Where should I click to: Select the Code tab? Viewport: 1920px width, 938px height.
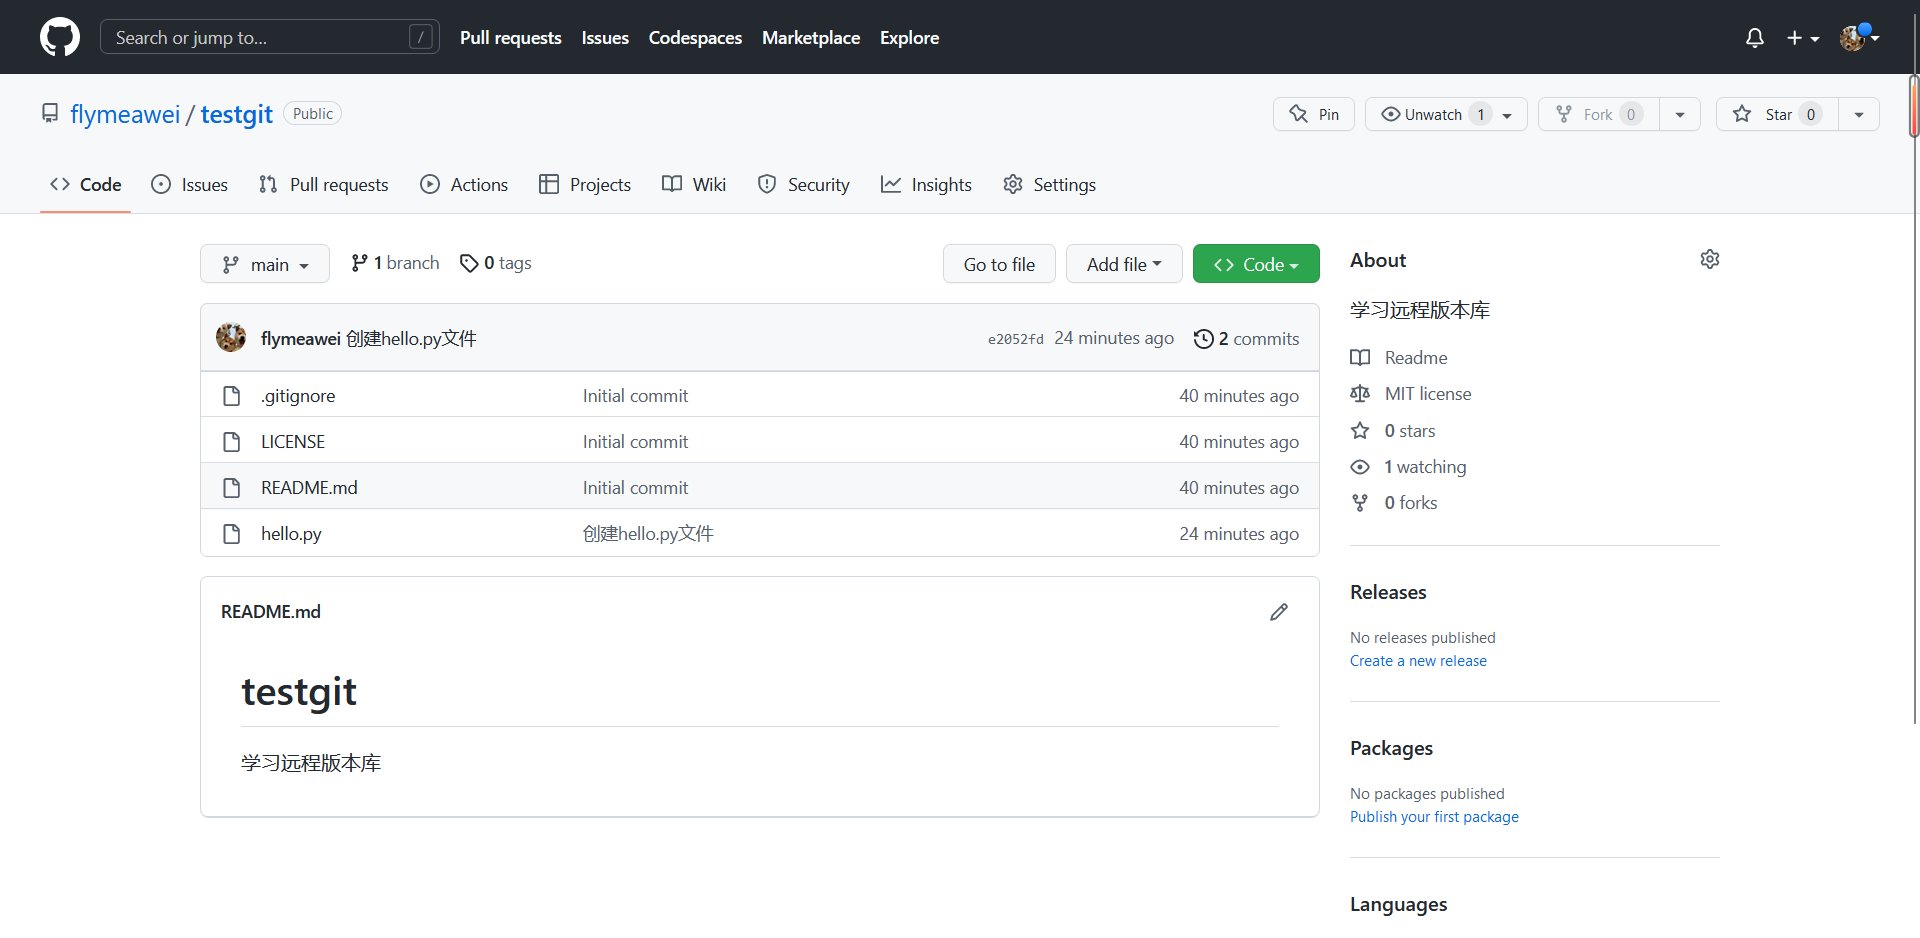point(86,184)
